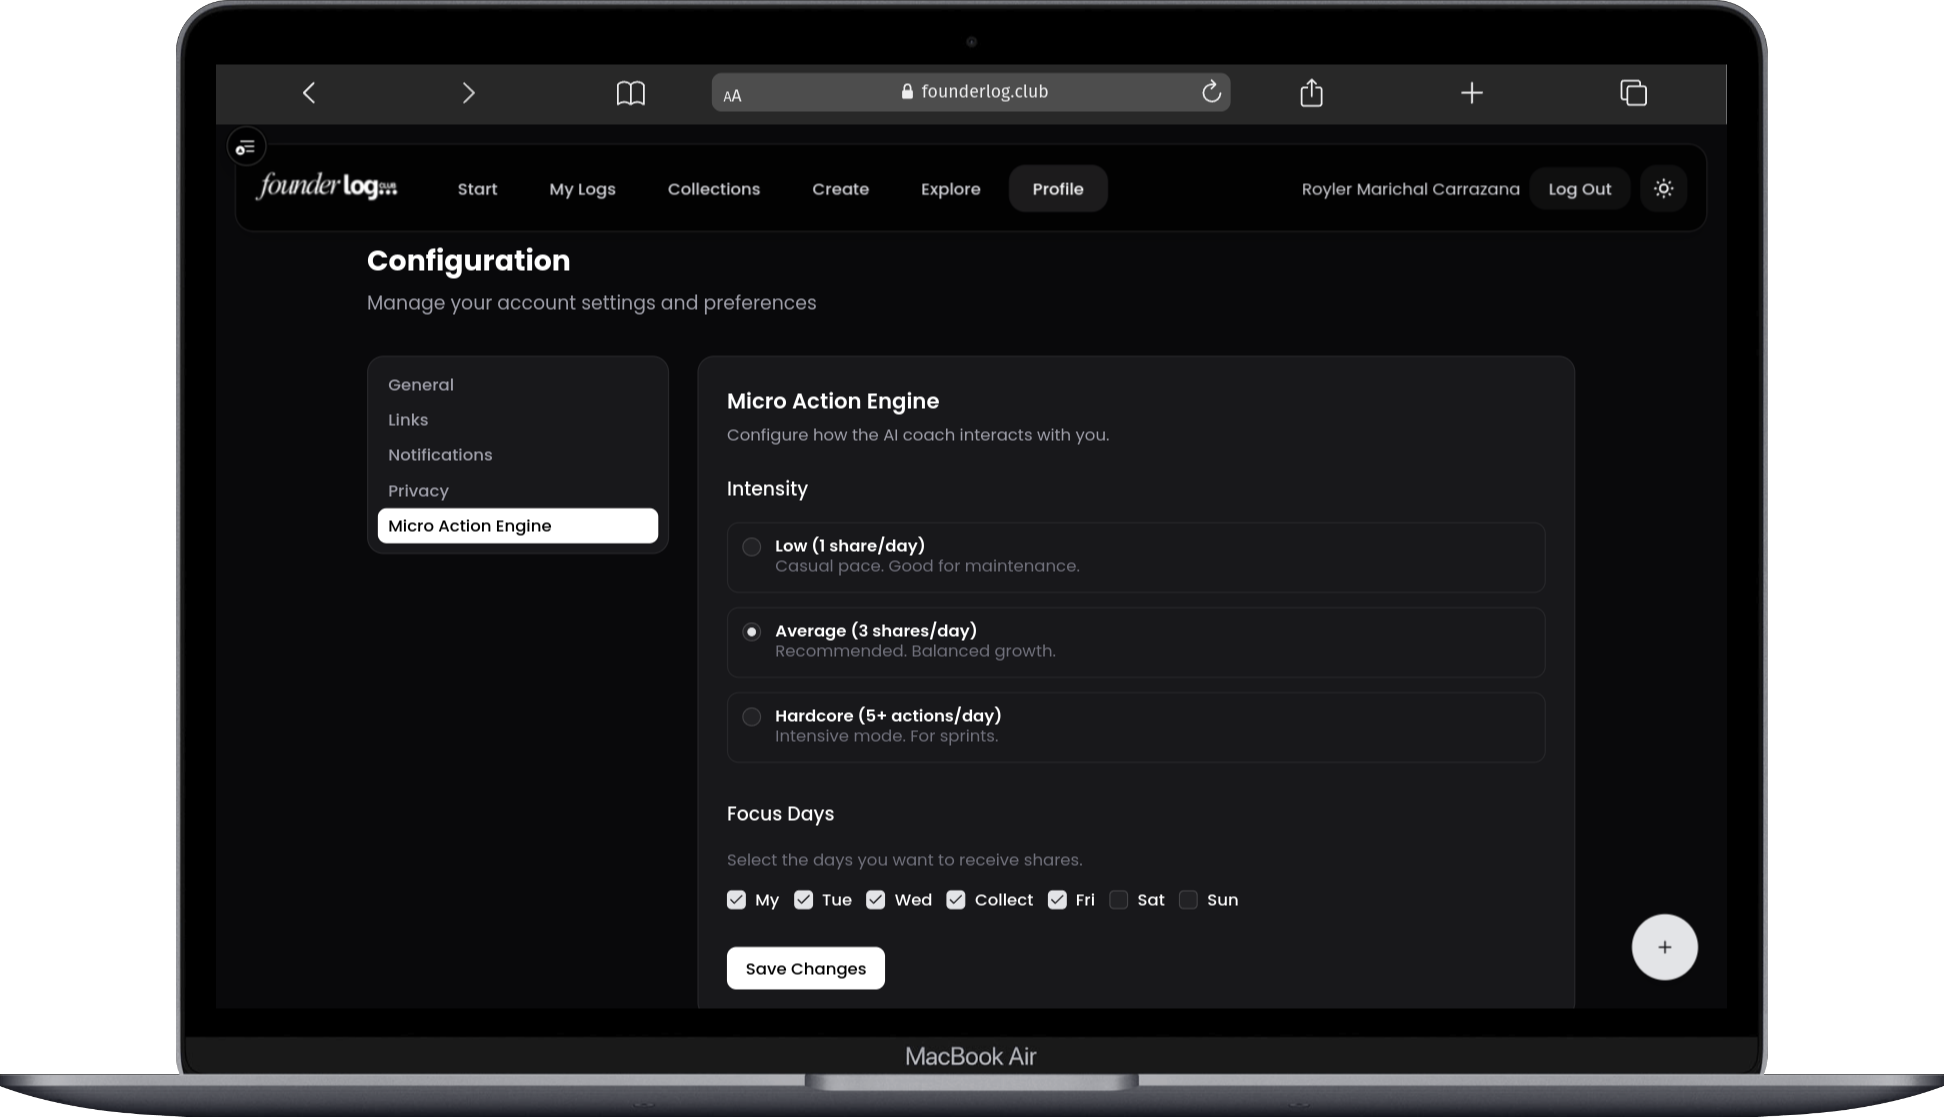Click the light mode sun icon
The width and height of the screenshot is (1944, 1117).
click(1664, 188)
